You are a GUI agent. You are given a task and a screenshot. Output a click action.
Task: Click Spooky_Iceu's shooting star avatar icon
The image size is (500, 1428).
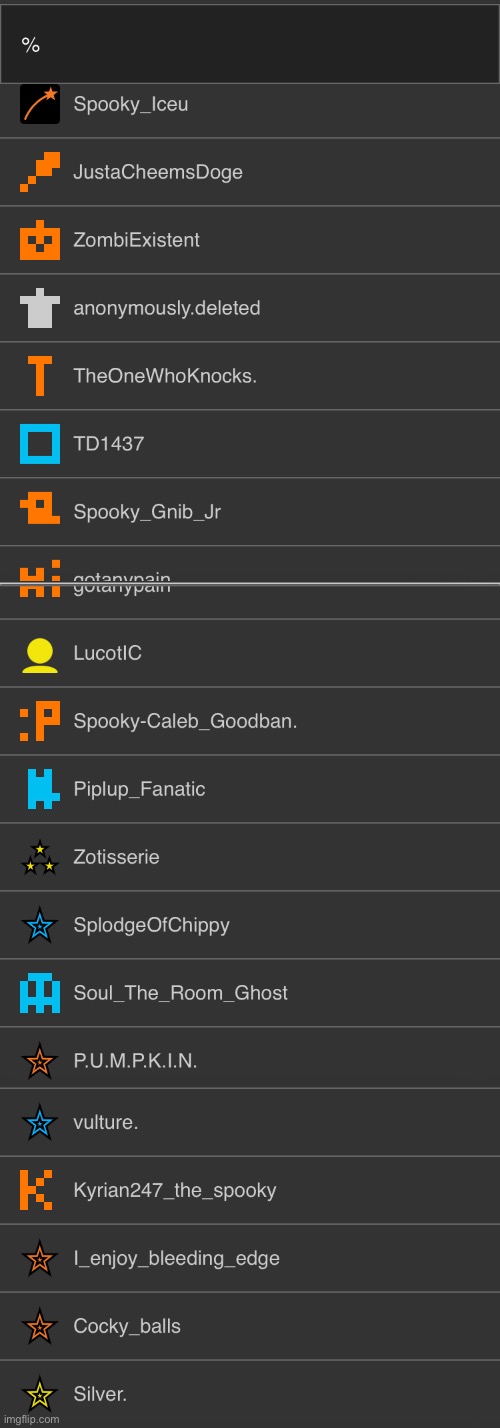coord(40,104)
